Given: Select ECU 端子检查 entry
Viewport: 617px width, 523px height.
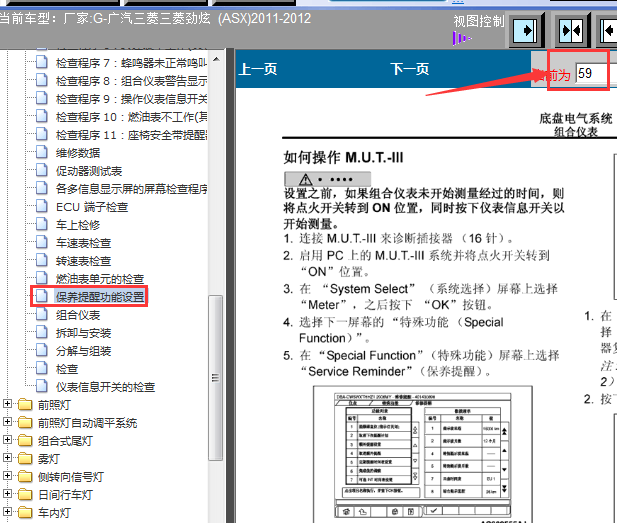Looking at the screenshot, I should tap(92, 207).
